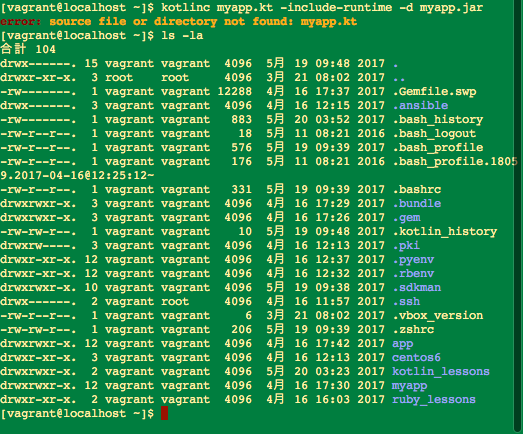Click the .vbox_version file name
This screenshot has width=523, height=434.
[438, 316]
